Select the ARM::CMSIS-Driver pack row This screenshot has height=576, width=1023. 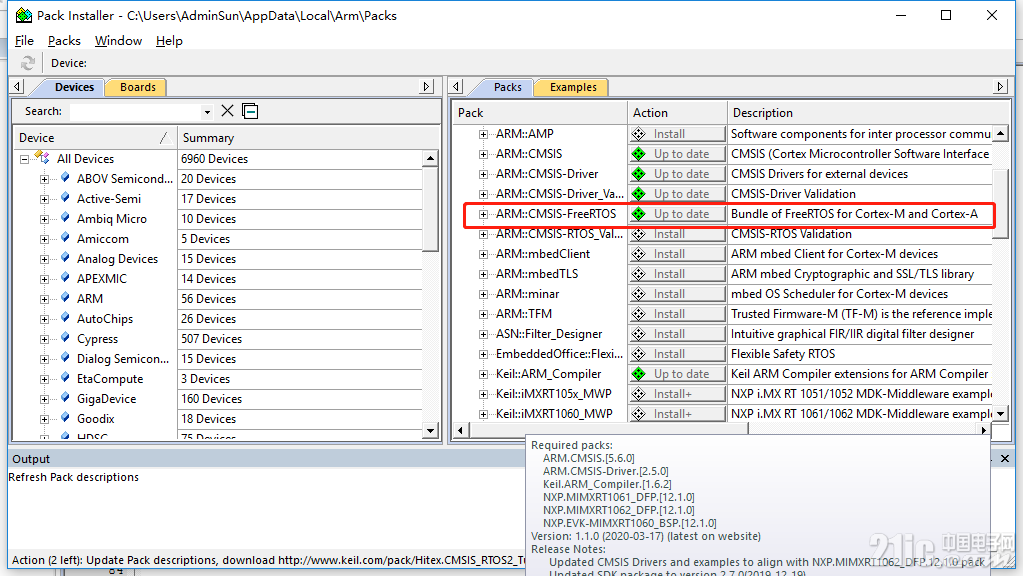[547, 174]
